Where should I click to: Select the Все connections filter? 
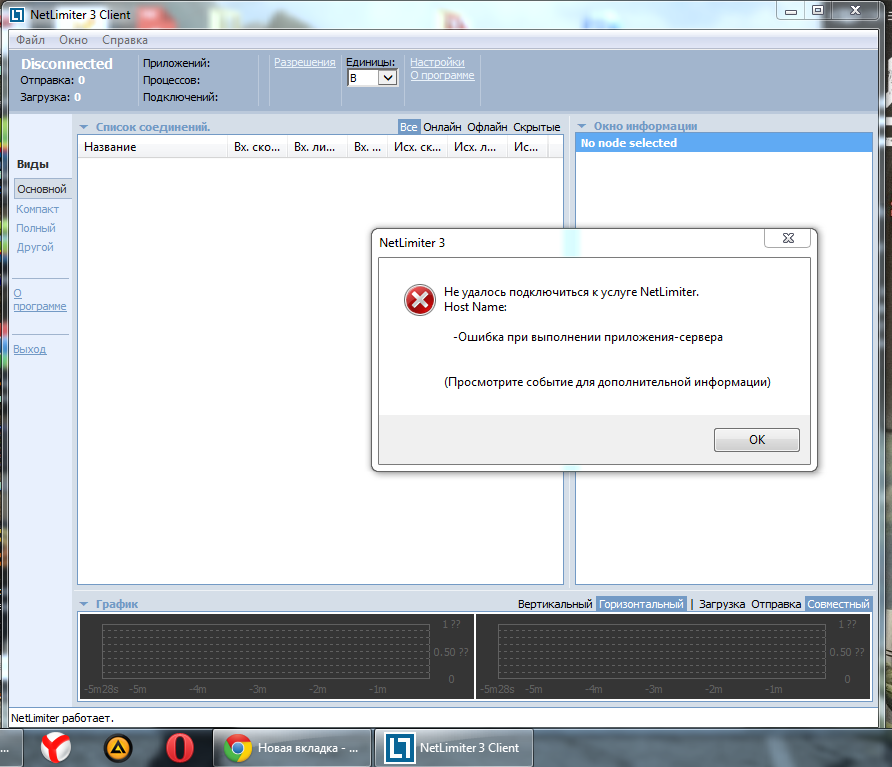click(x=408, y=127)
